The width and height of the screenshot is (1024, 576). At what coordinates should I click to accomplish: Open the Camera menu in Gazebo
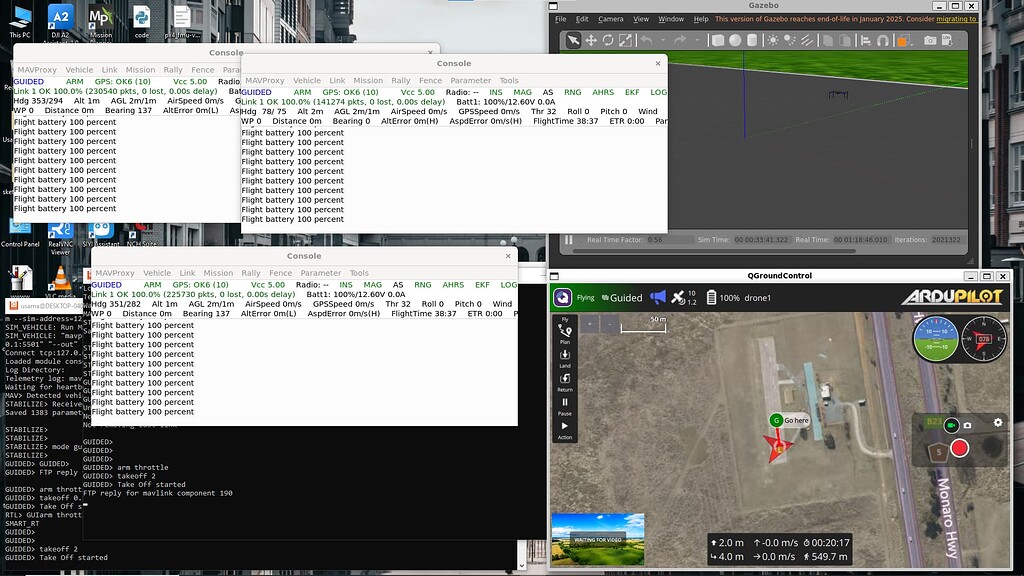click(611, 19)
